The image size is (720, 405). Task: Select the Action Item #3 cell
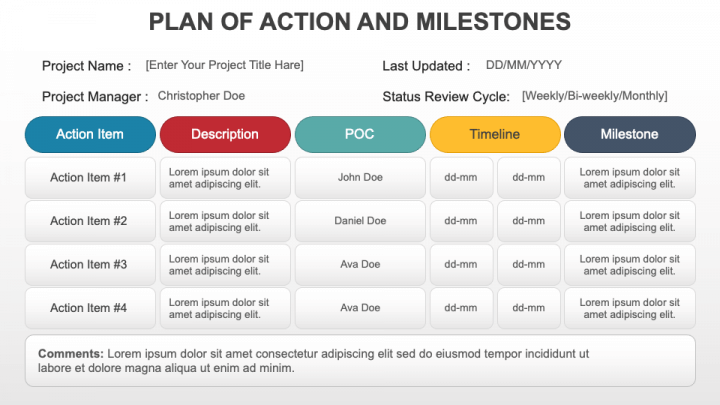90,264
